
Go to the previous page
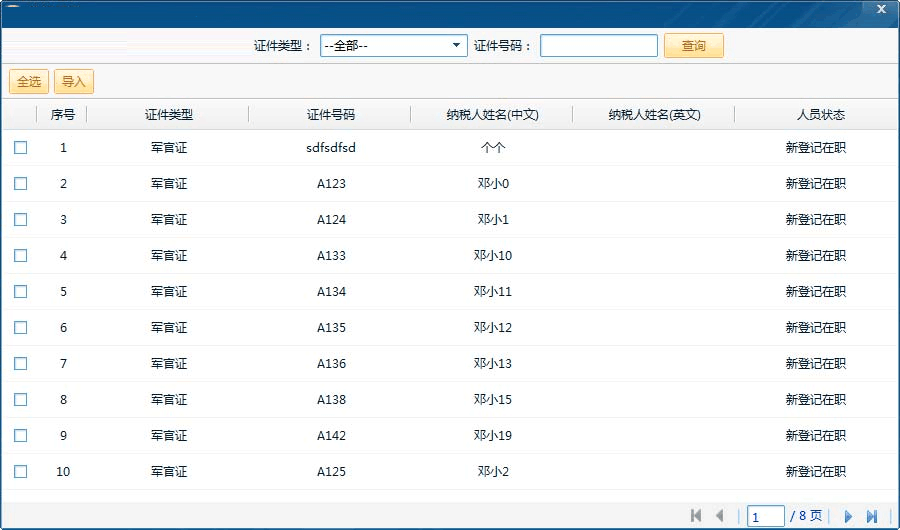719,516
